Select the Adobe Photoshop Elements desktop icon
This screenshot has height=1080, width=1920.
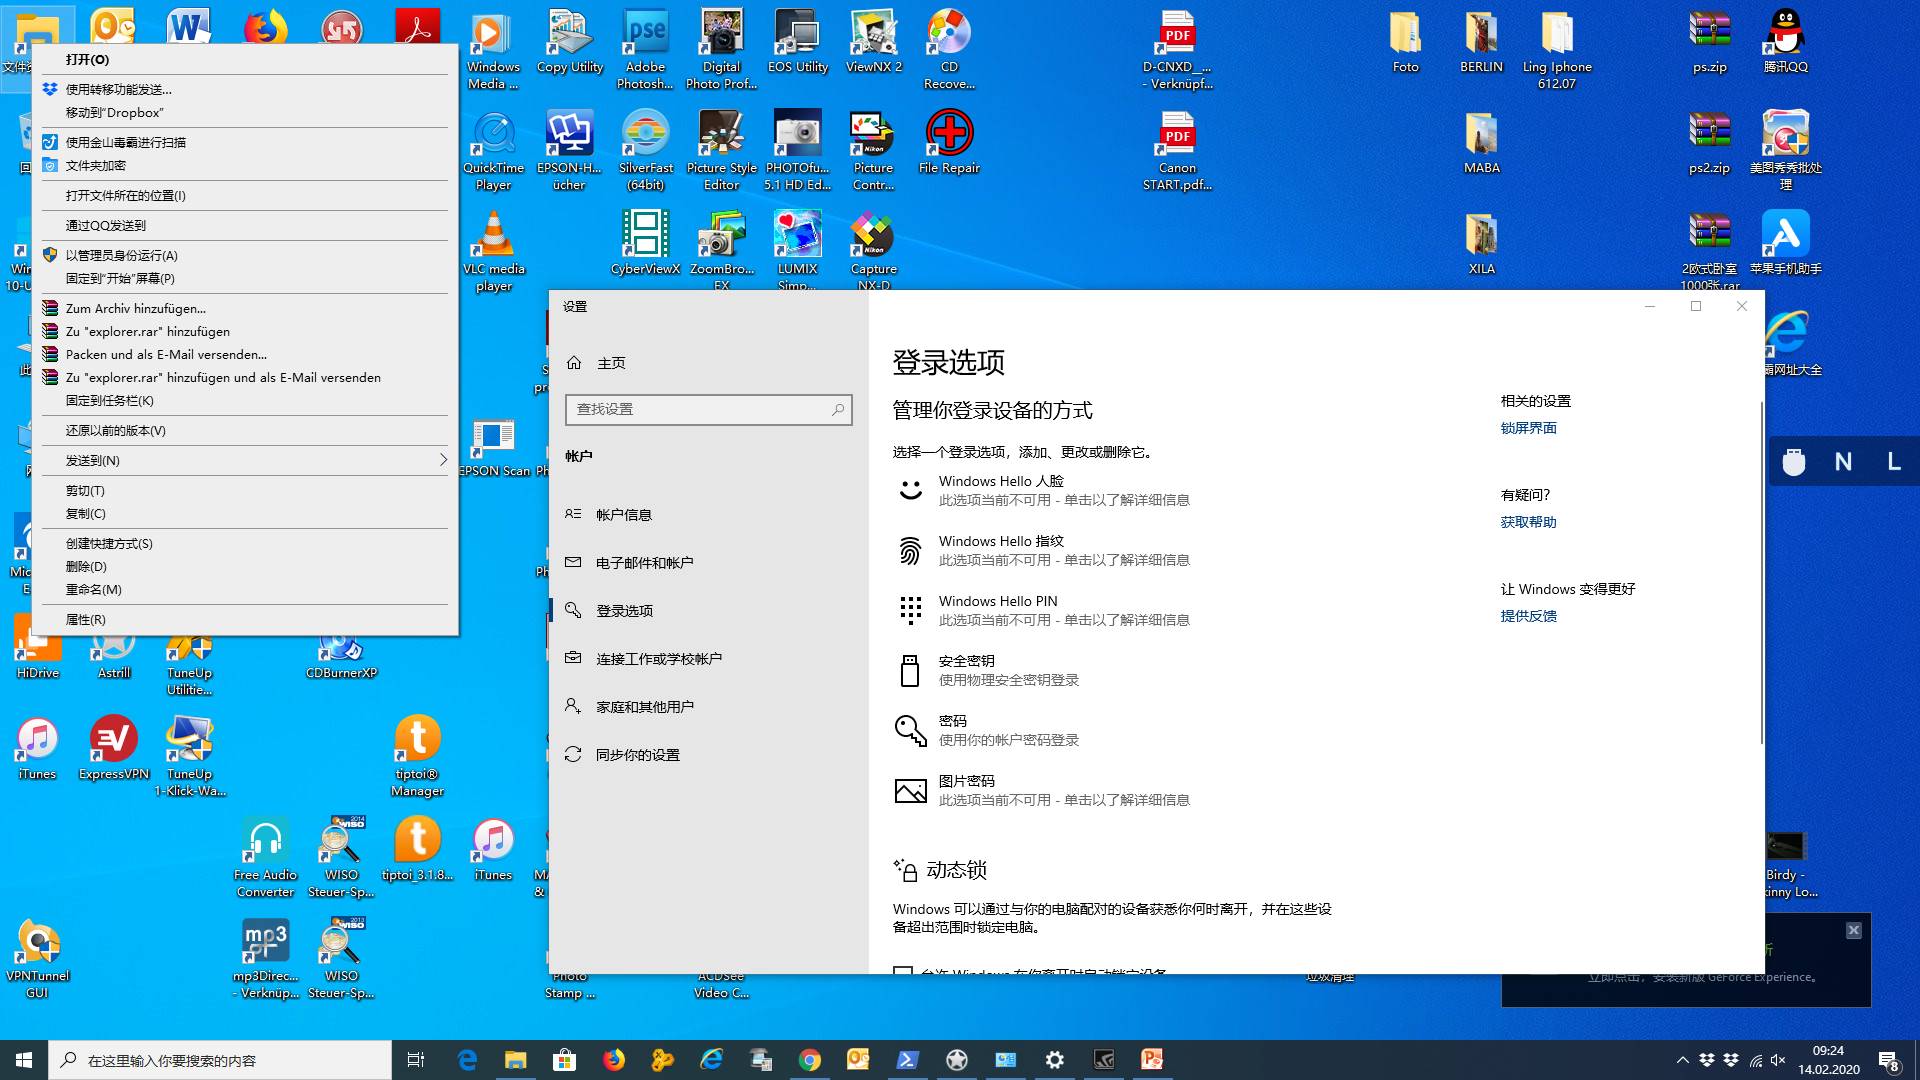645,49
